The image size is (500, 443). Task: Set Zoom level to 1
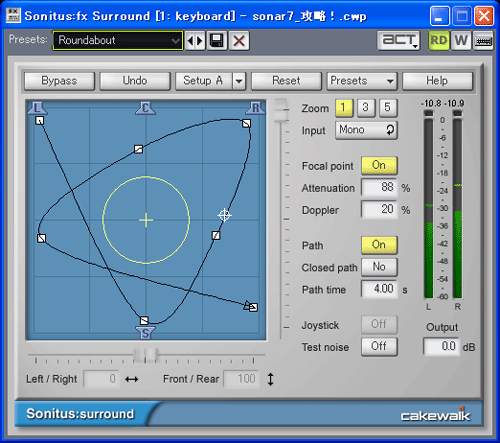(x=344, y=108)
